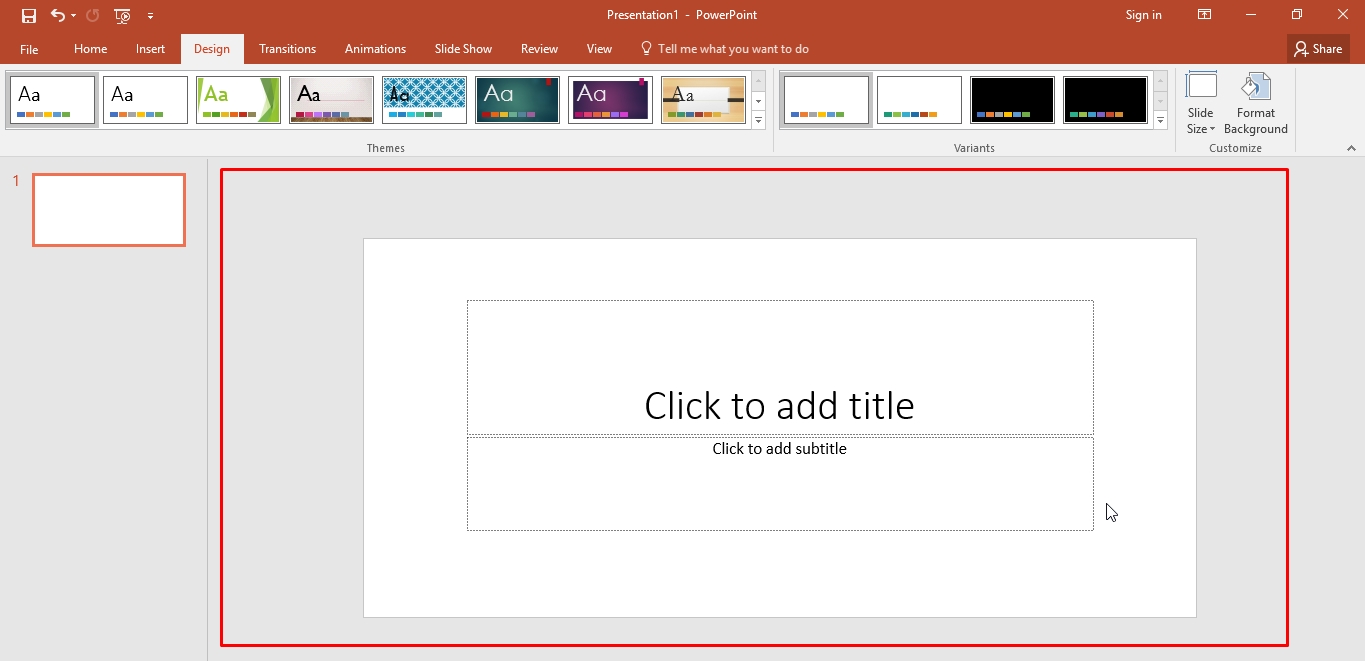This screenshot has width=1365, height=661.
Task: Click Start From Beginning slideshow icon
Action: tap(122, 16)
